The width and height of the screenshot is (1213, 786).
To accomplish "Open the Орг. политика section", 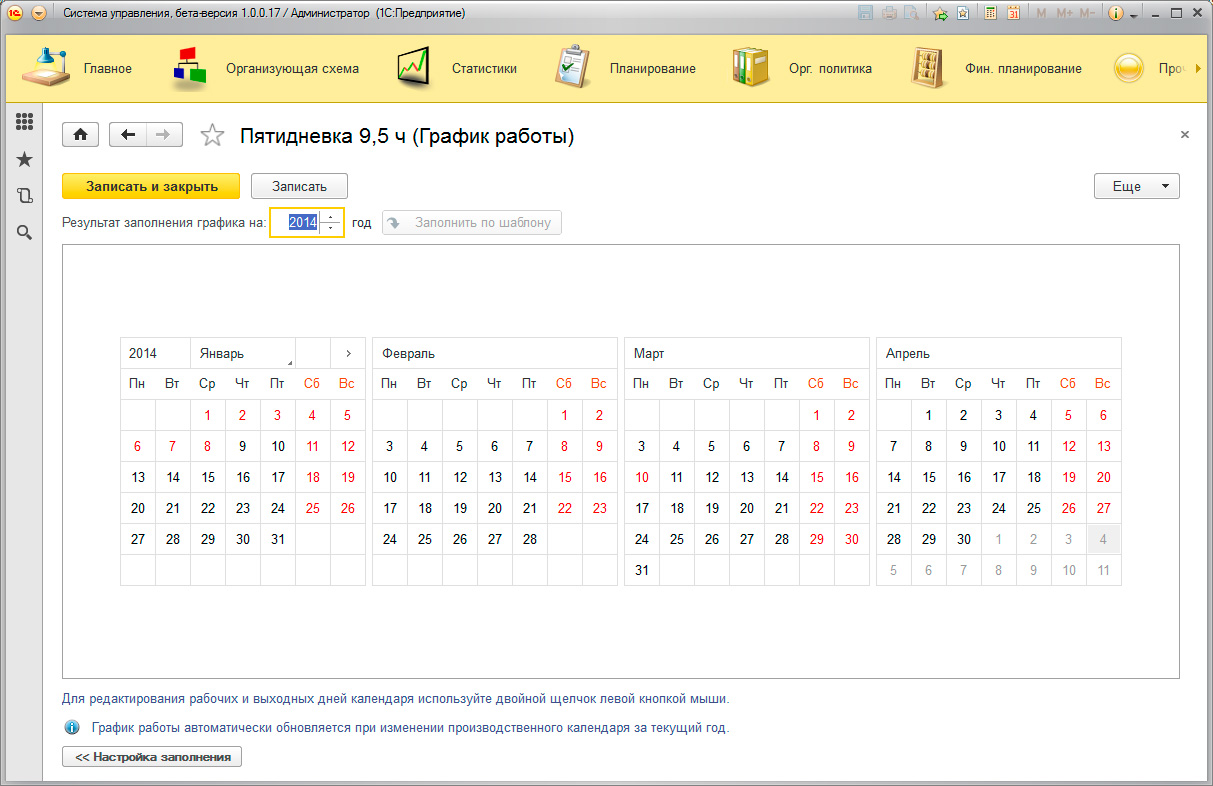I will [x=802, y=69].
